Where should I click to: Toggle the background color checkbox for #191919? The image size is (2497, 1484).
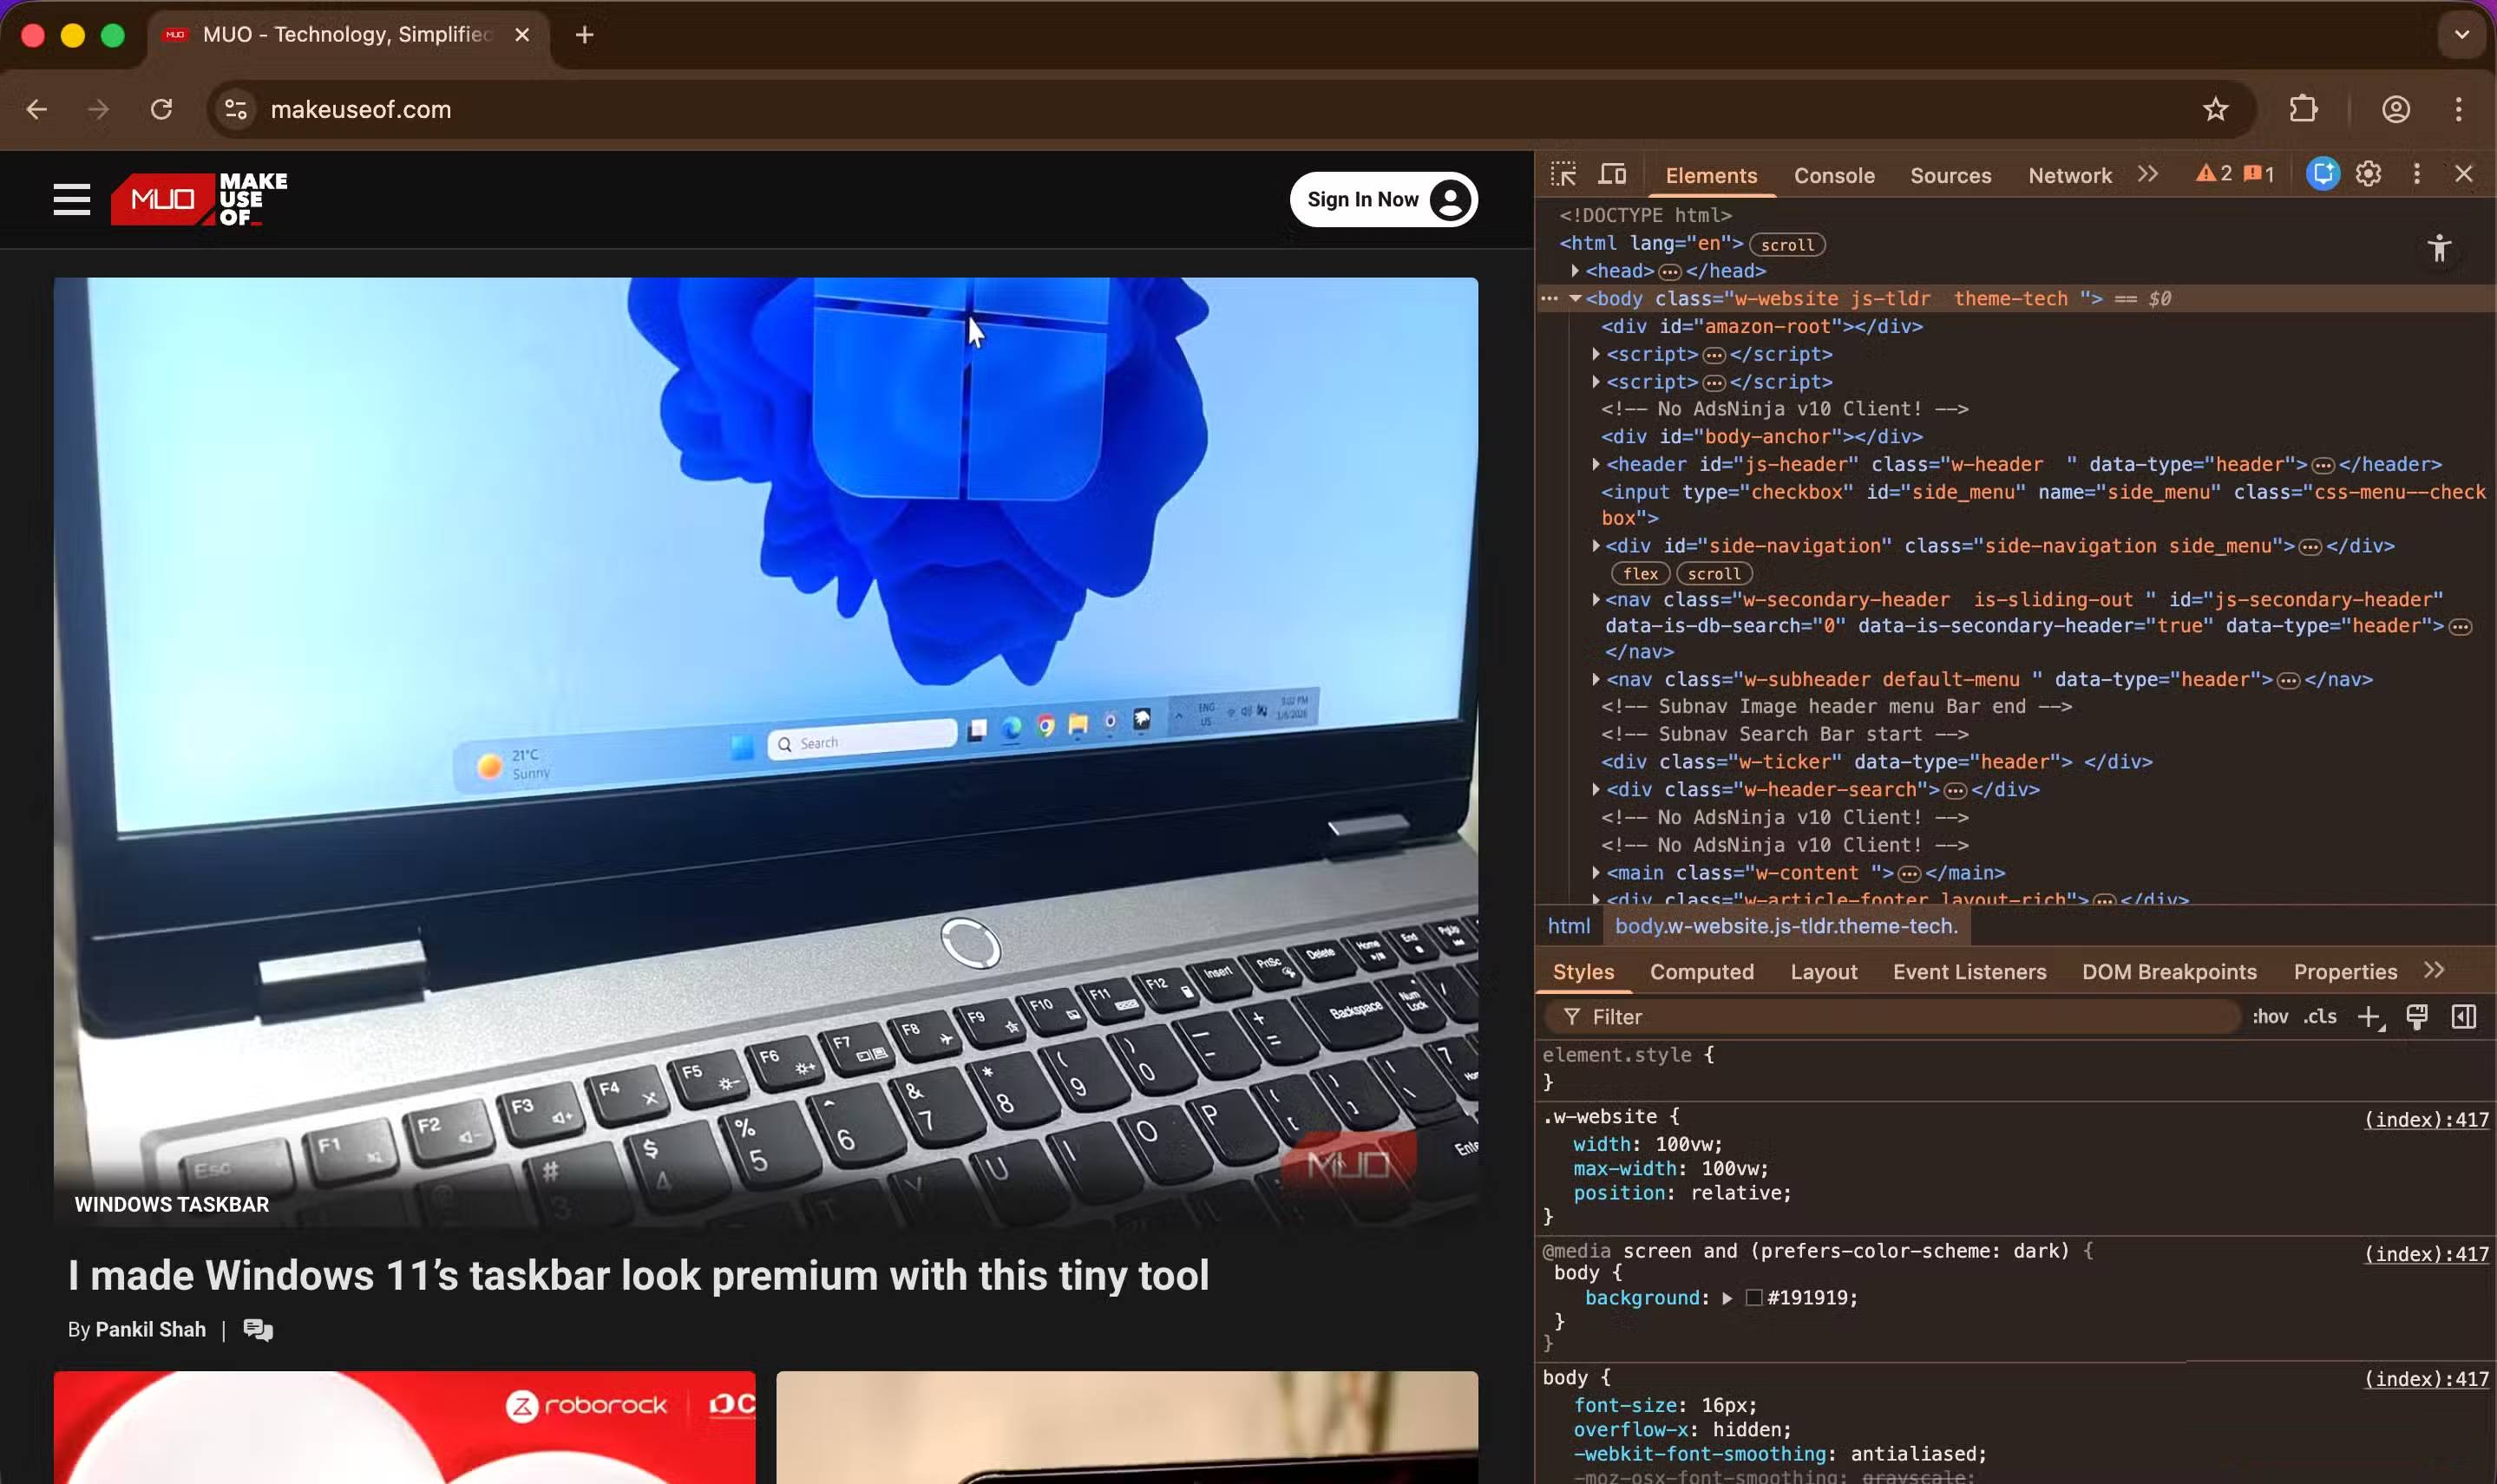click(1754, 1297)
